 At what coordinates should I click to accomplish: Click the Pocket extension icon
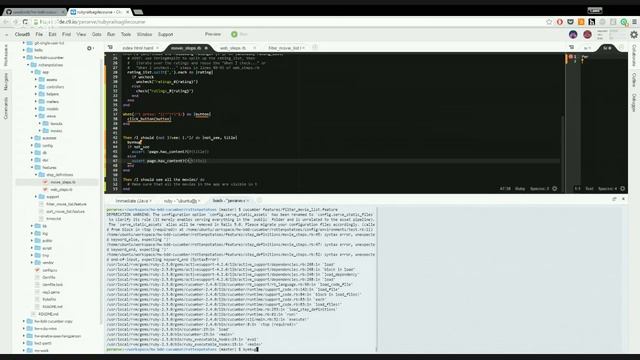(x=570, y=22)
